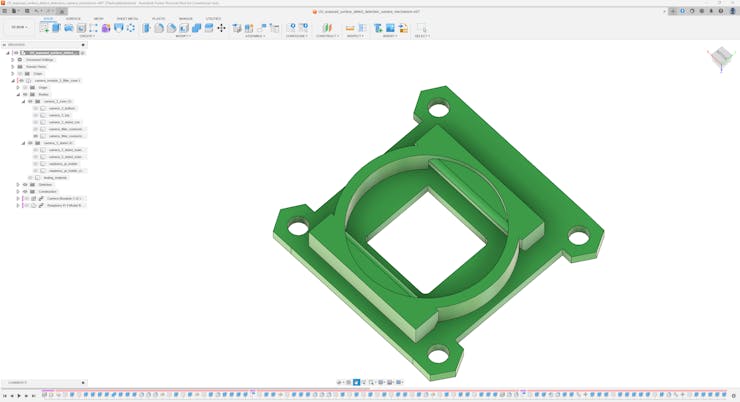The image size is (740, 402).
Task: Click the Measure ruler icon
Action: pyautogui.click(x=350, y=28)
